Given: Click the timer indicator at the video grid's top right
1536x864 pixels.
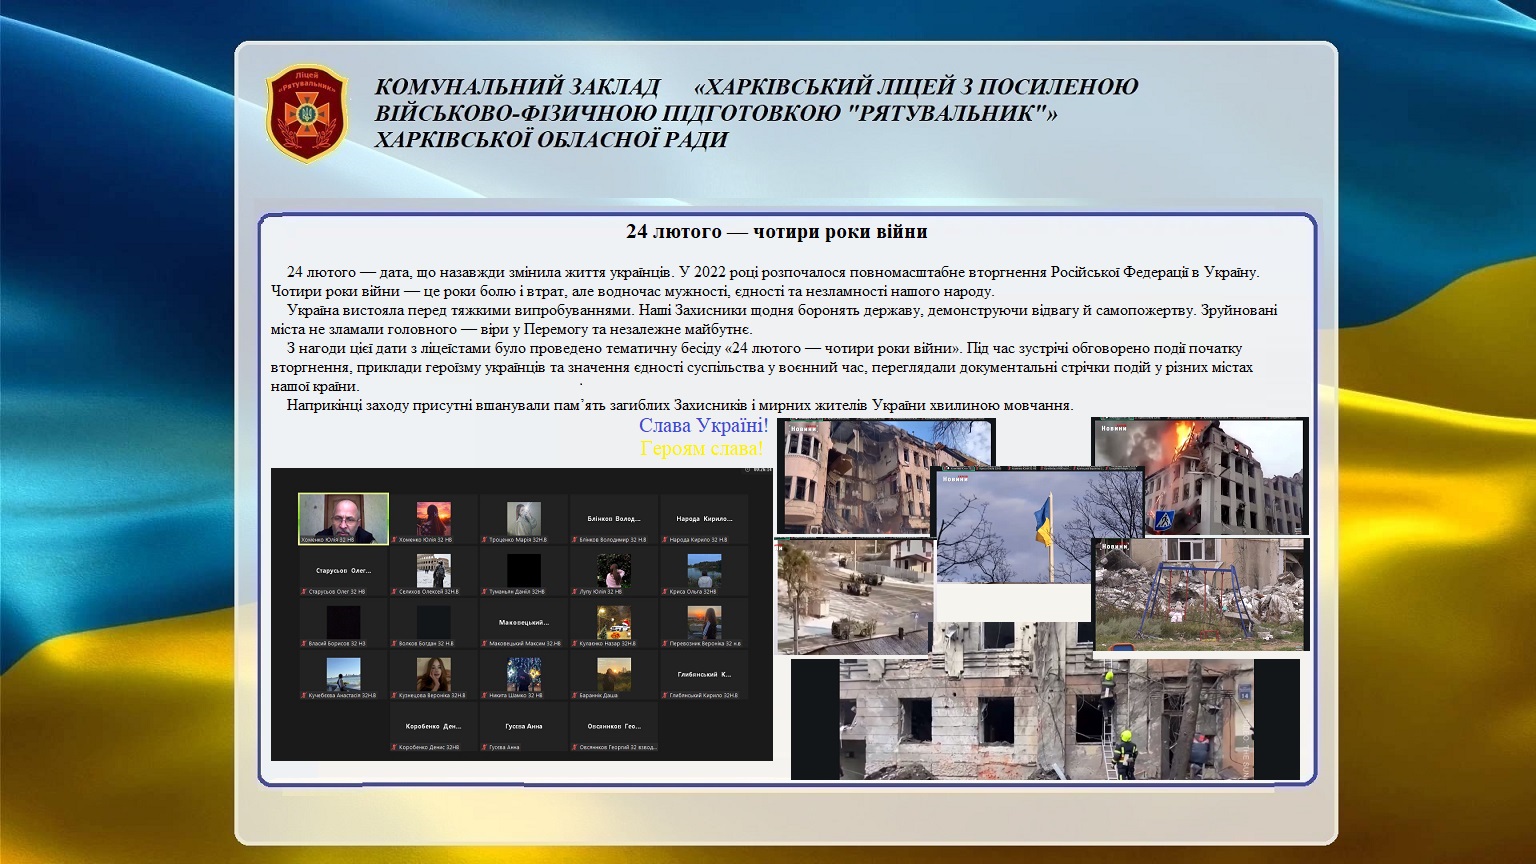Looking at the screenshot, I should click(761, 469).
